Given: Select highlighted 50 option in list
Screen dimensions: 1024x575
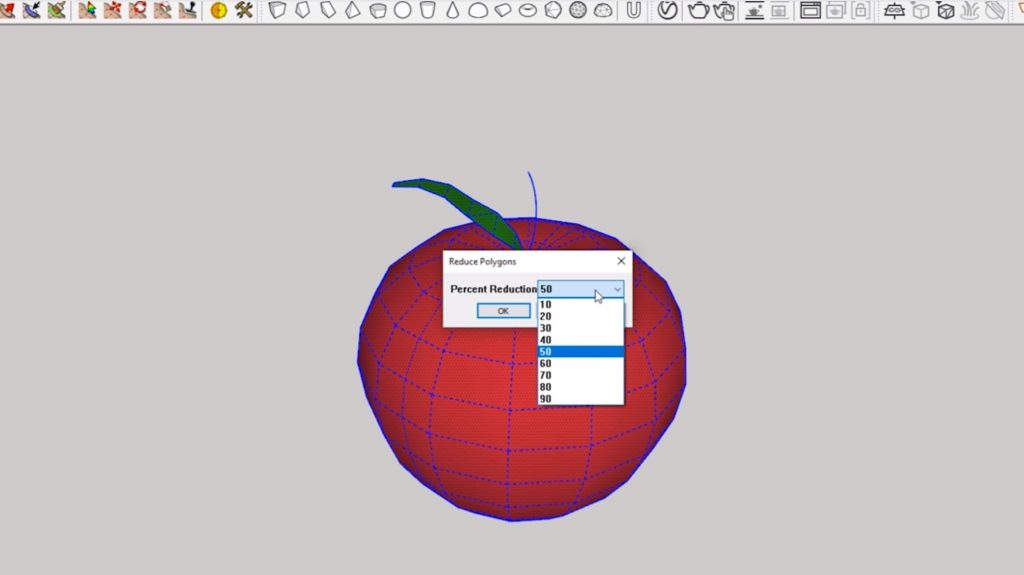Looking at the screenshot, I should tap(581, 352).
